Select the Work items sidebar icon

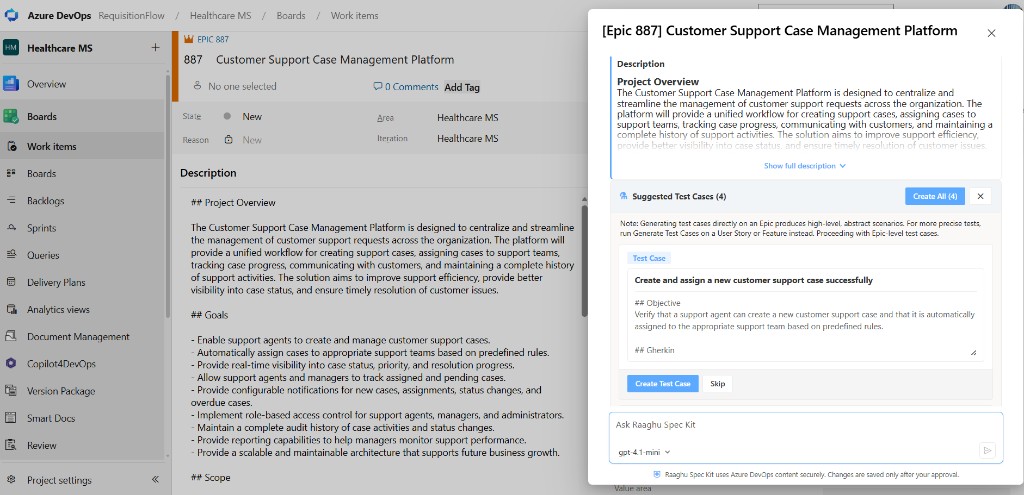click(x=11, y=146)
